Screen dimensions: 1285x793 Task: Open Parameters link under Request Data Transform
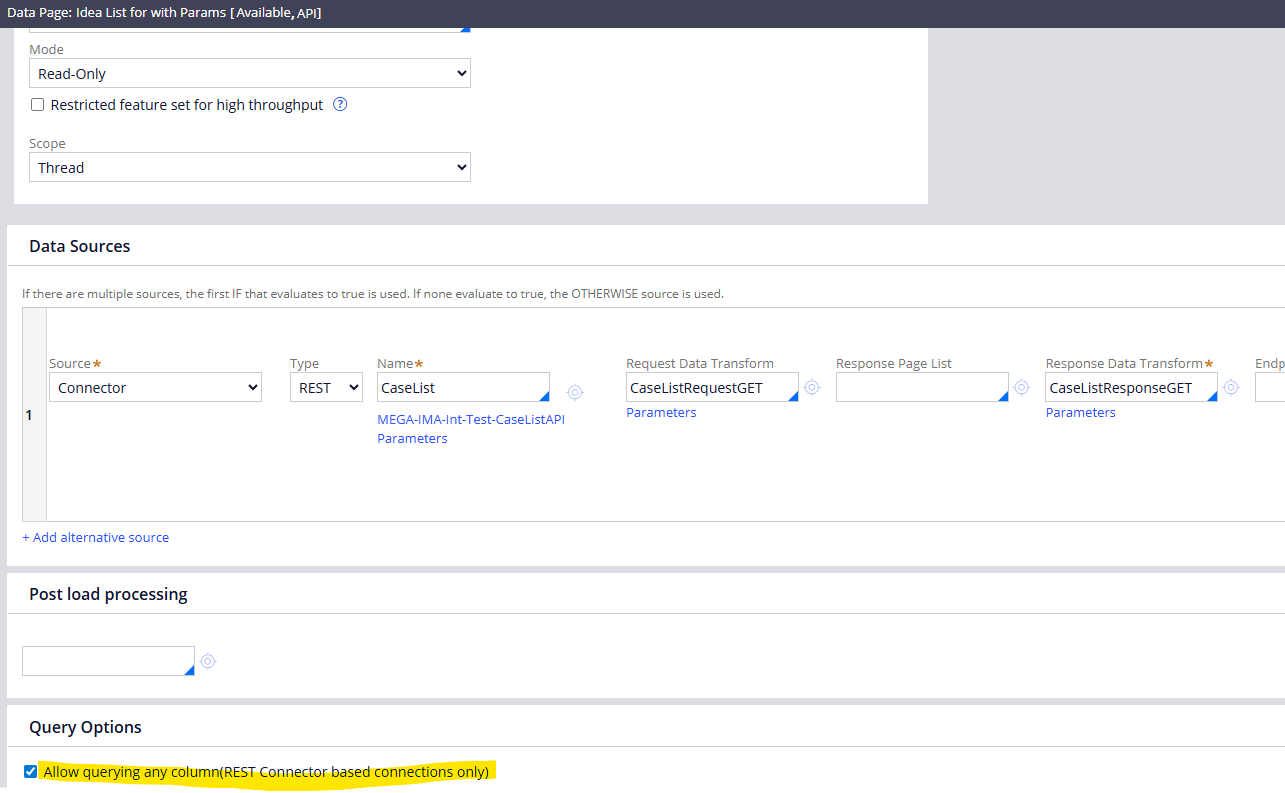(661, 412)
